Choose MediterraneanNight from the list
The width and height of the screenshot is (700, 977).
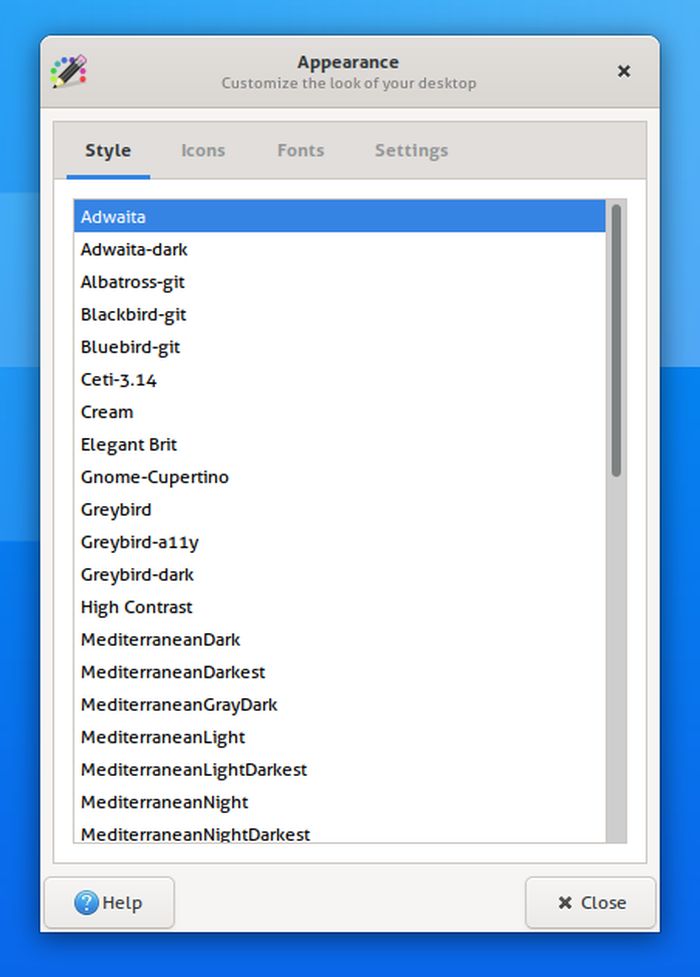pyautogui.click(x=164, y=802)
